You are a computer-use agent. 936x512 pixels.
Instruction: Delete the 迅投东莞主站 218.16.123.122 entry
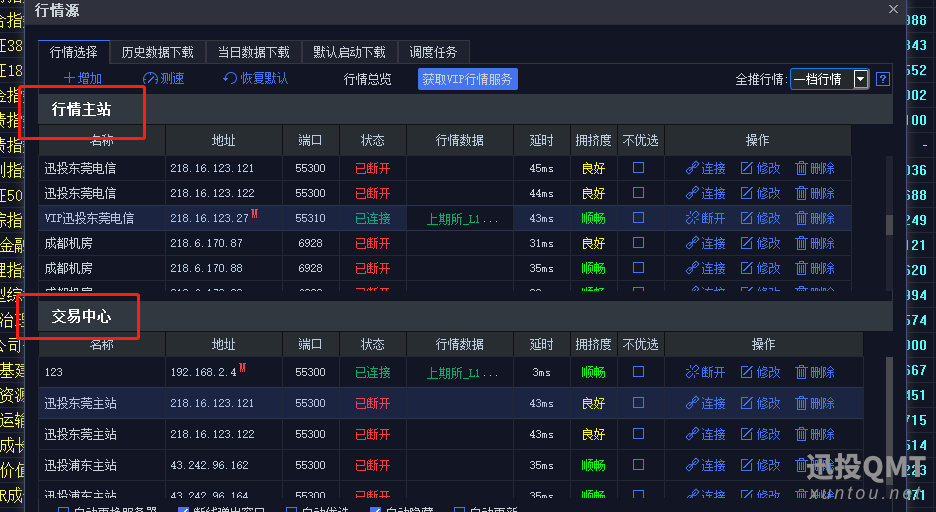tap(815, 434)
